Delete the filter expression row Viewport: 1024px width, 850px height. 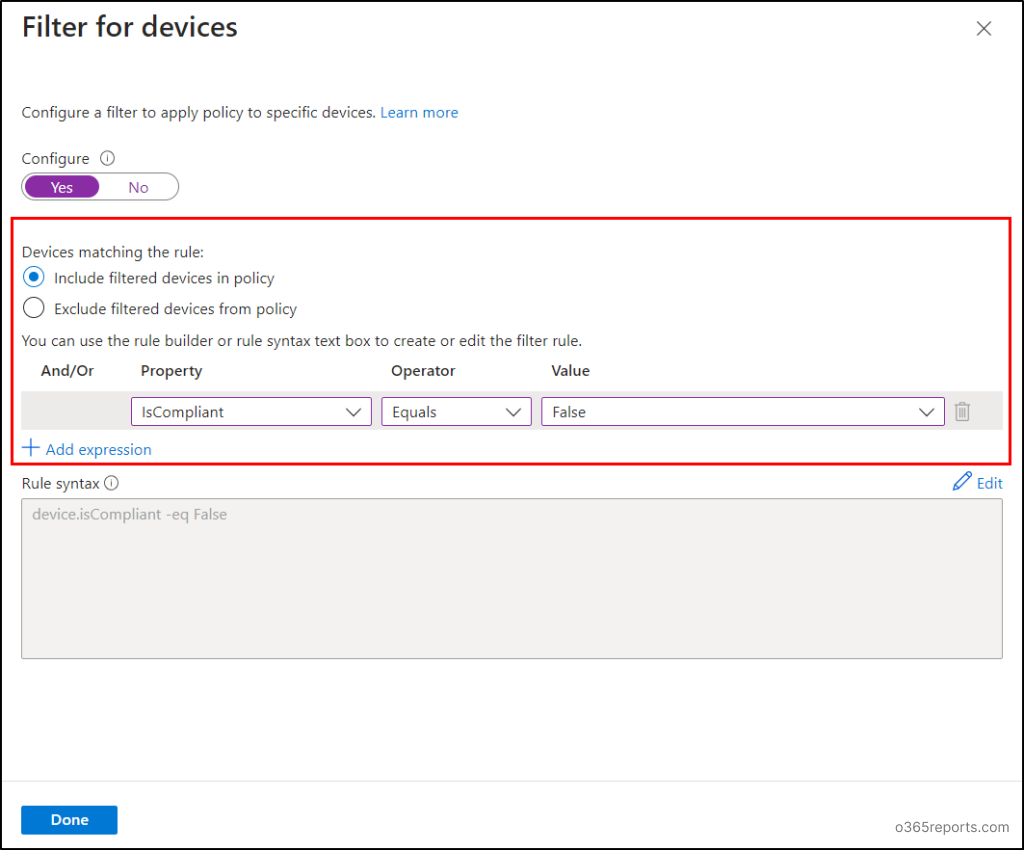(962, 411)
